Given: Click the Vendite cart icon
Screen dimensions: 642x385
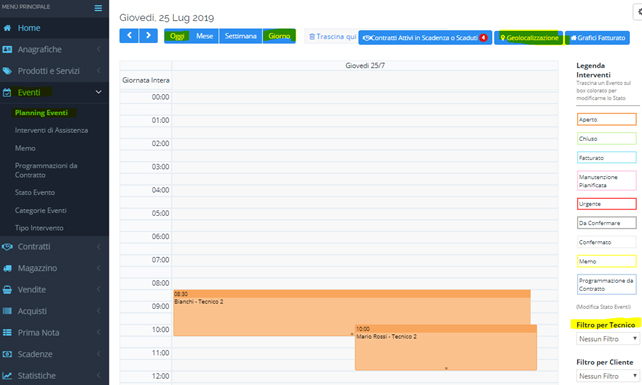Looking at the screenshot, I should (7, 290).
